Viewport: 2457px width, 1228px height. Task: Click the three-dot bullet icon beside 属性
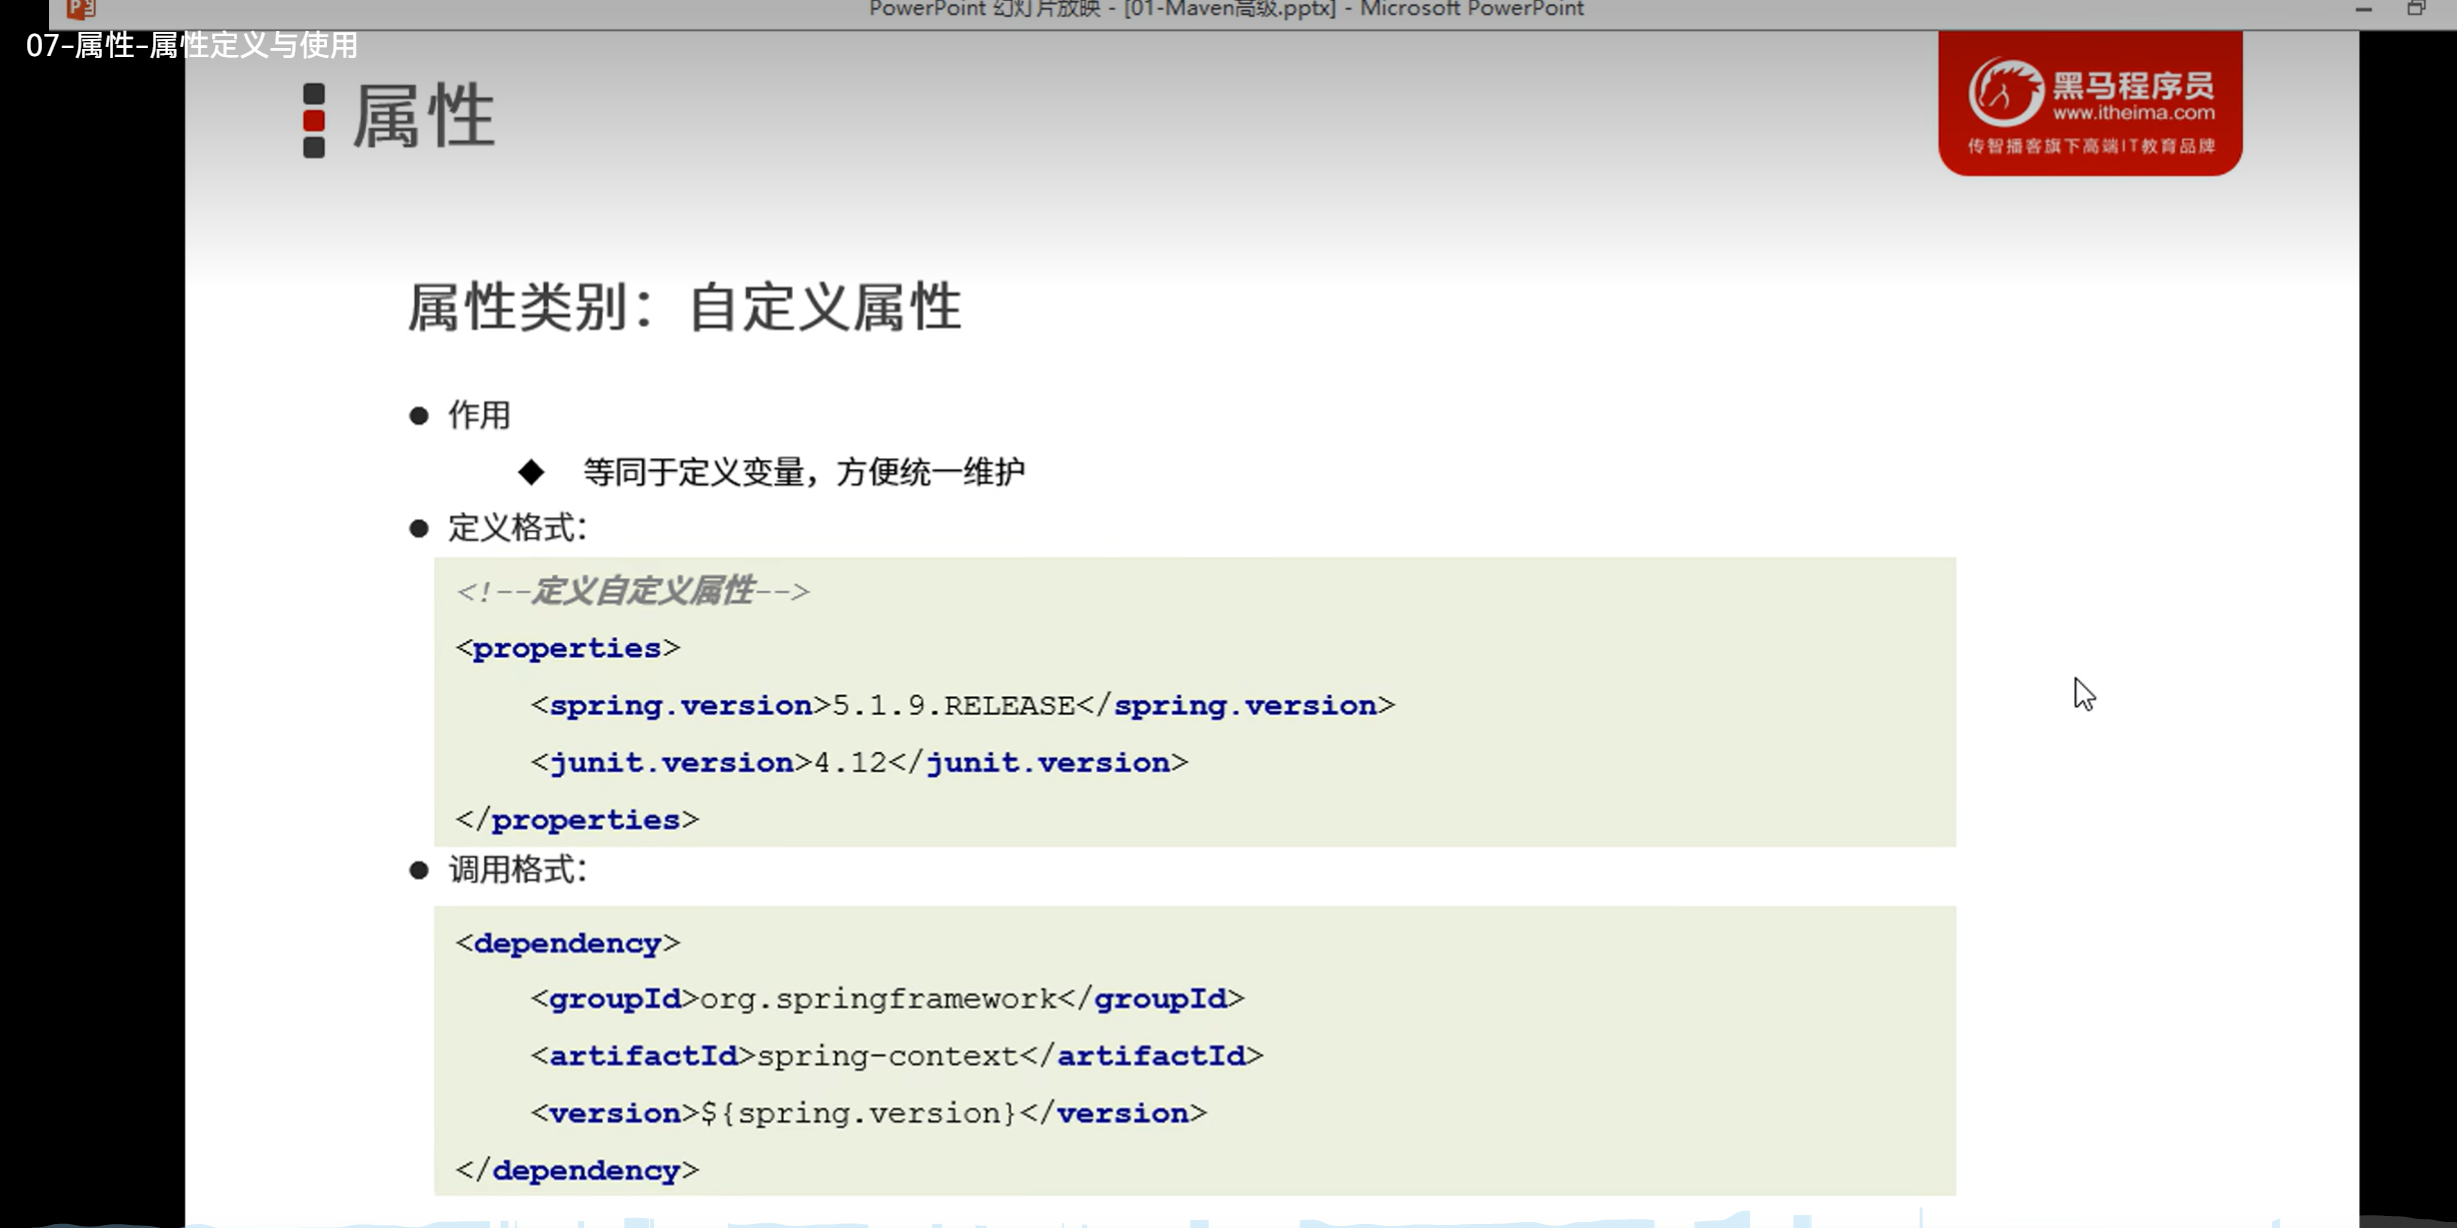314,120
